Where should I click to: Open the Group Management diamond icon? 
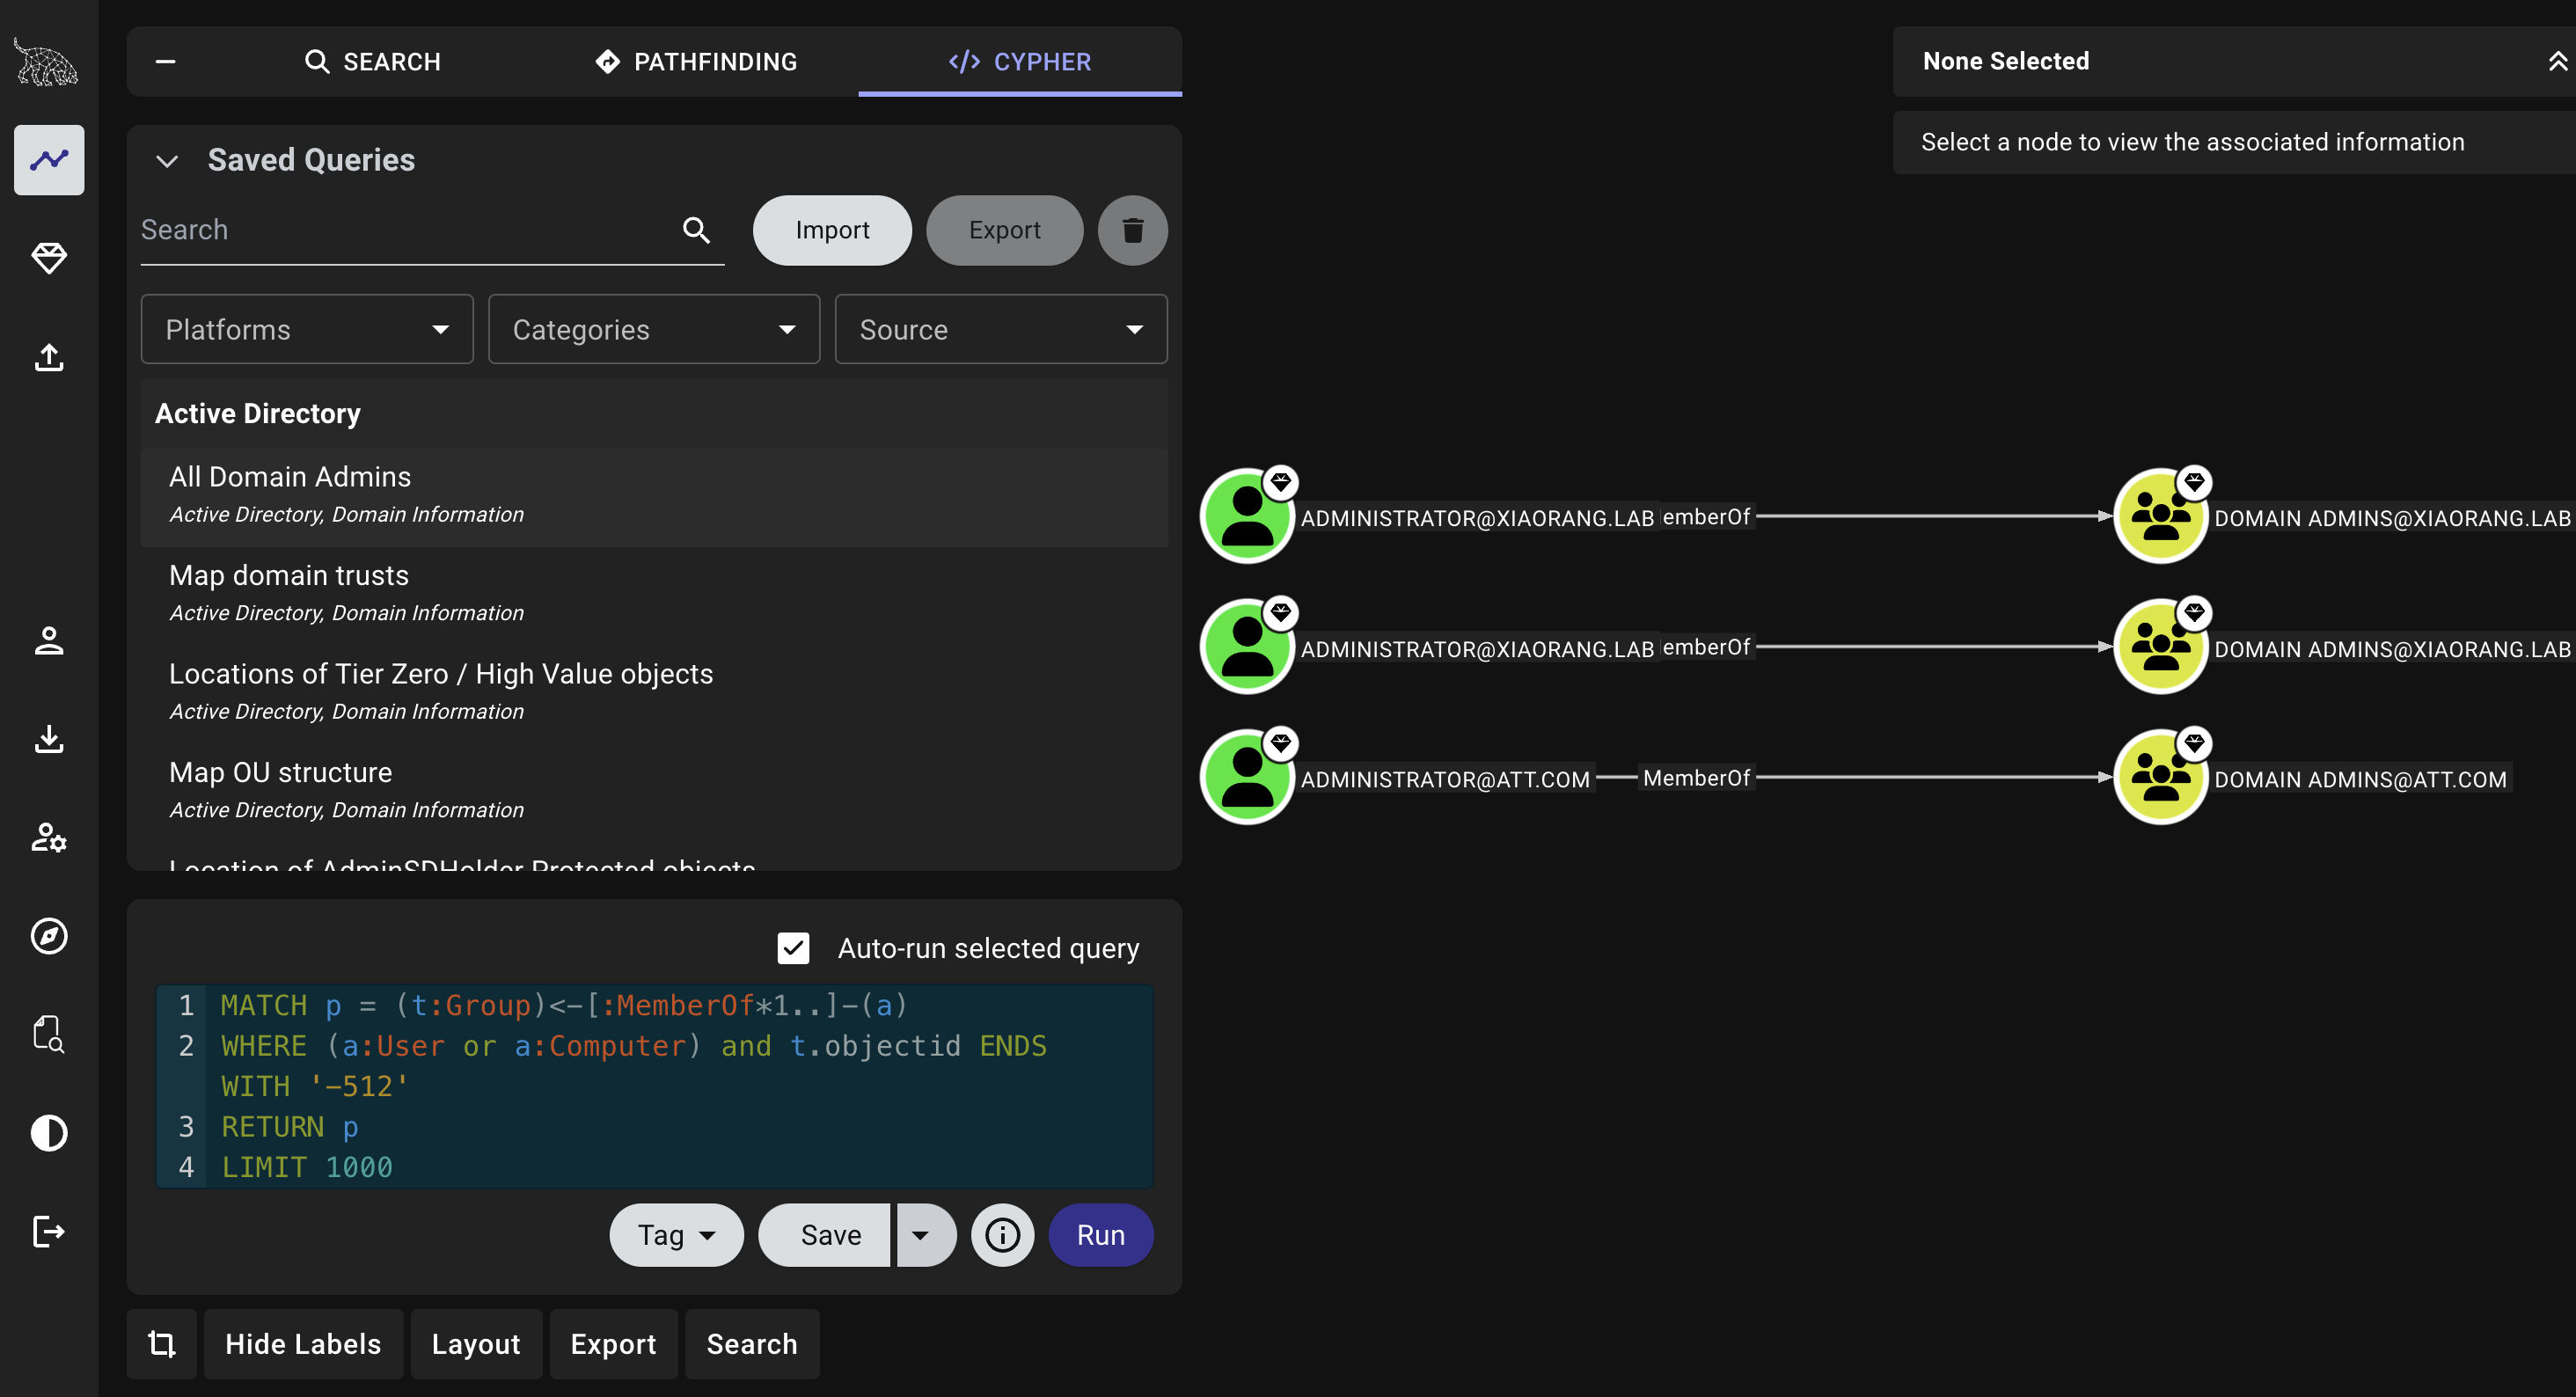(x=49, y=258)
